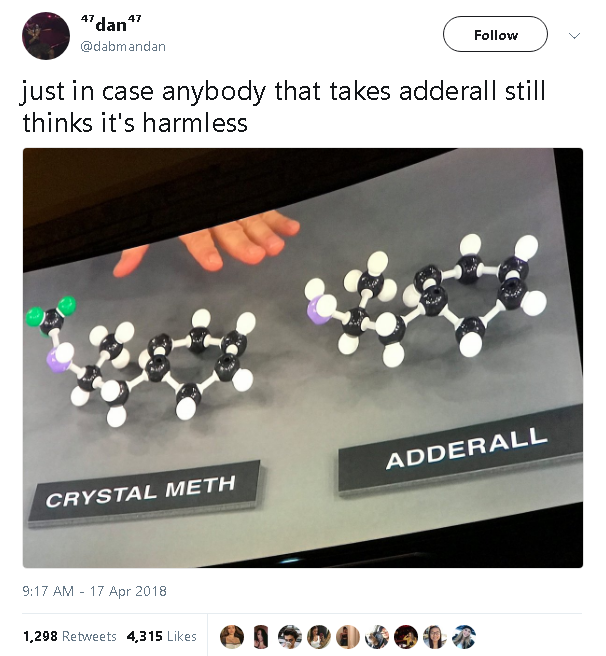Open the third liker's avatar
This screenshot has height=656, width=606.
click(x=290, y=637)
